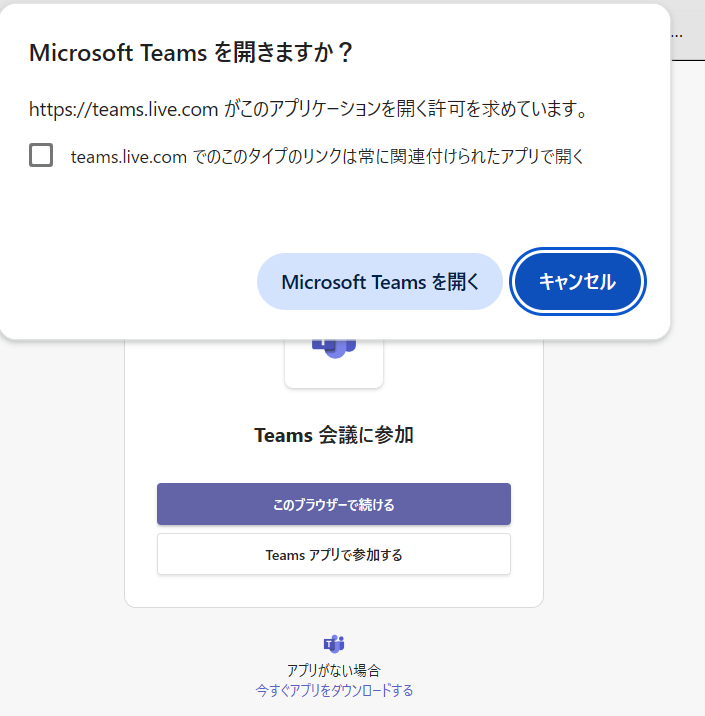Viewport: 705px width, 716px height.
Task: Click the dialog title Microsoft Teams を開きますか？
Action: click(x=191, y=52)
